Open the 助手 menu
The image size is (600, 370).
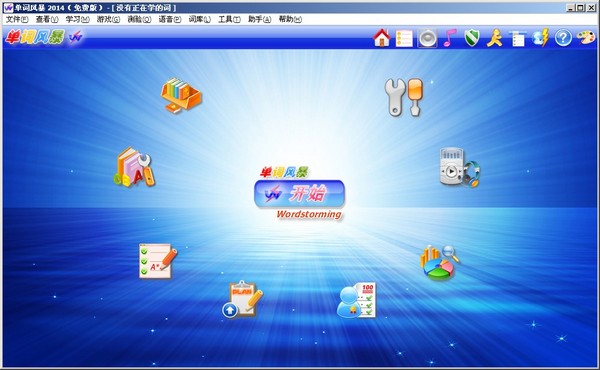tap(259, 19)
